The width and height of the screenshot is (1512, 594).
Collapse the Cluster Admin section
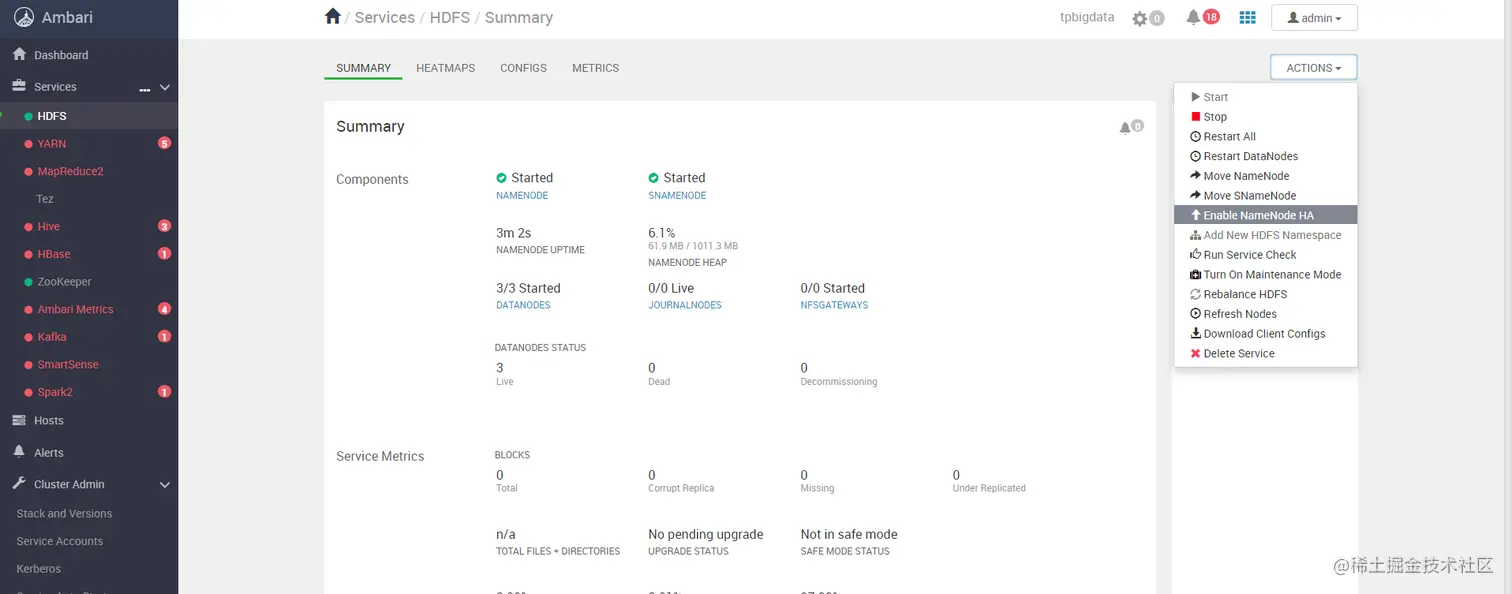(x=165, y=485)
